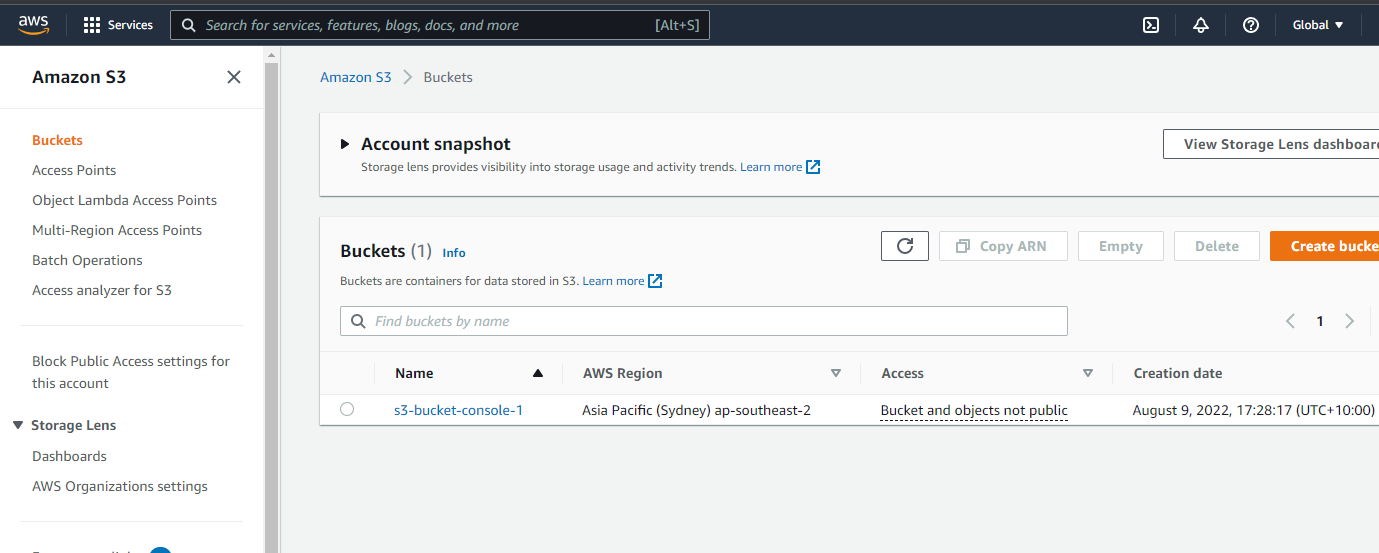Select the s3-bucket-console-1 radio button
This screenshot has width=1379, height=553.
pos(347,409)
